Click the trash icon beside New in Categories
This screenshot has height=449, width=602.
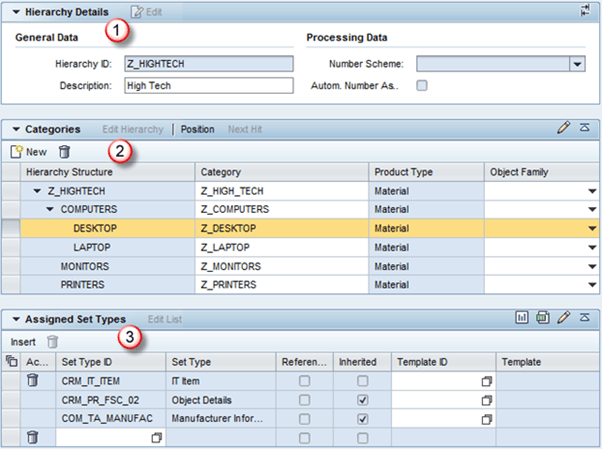(65, 151)
